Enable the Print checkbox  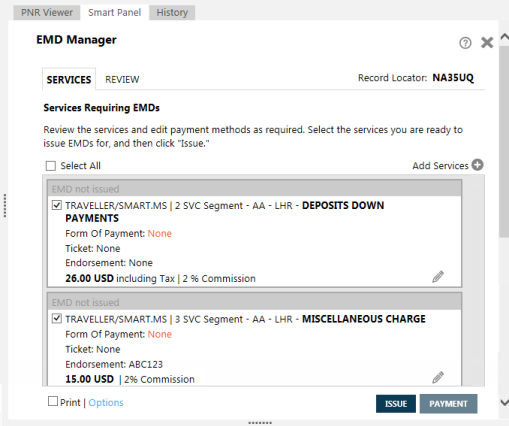(x=53, y=401)
